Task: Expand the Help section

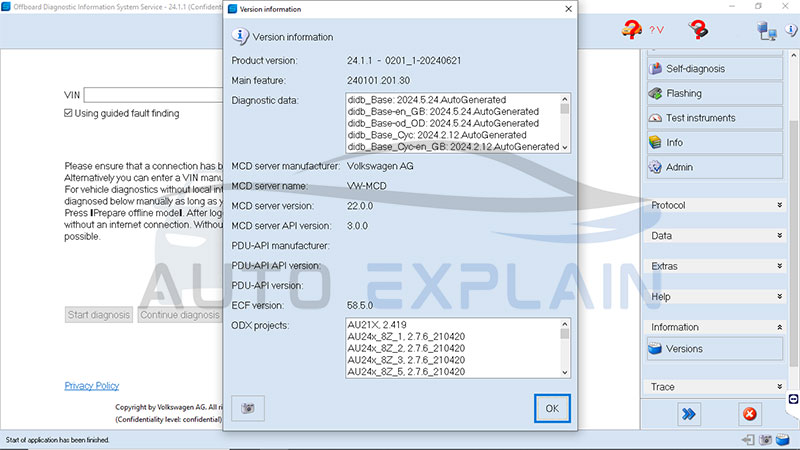Action: [716, 296]
